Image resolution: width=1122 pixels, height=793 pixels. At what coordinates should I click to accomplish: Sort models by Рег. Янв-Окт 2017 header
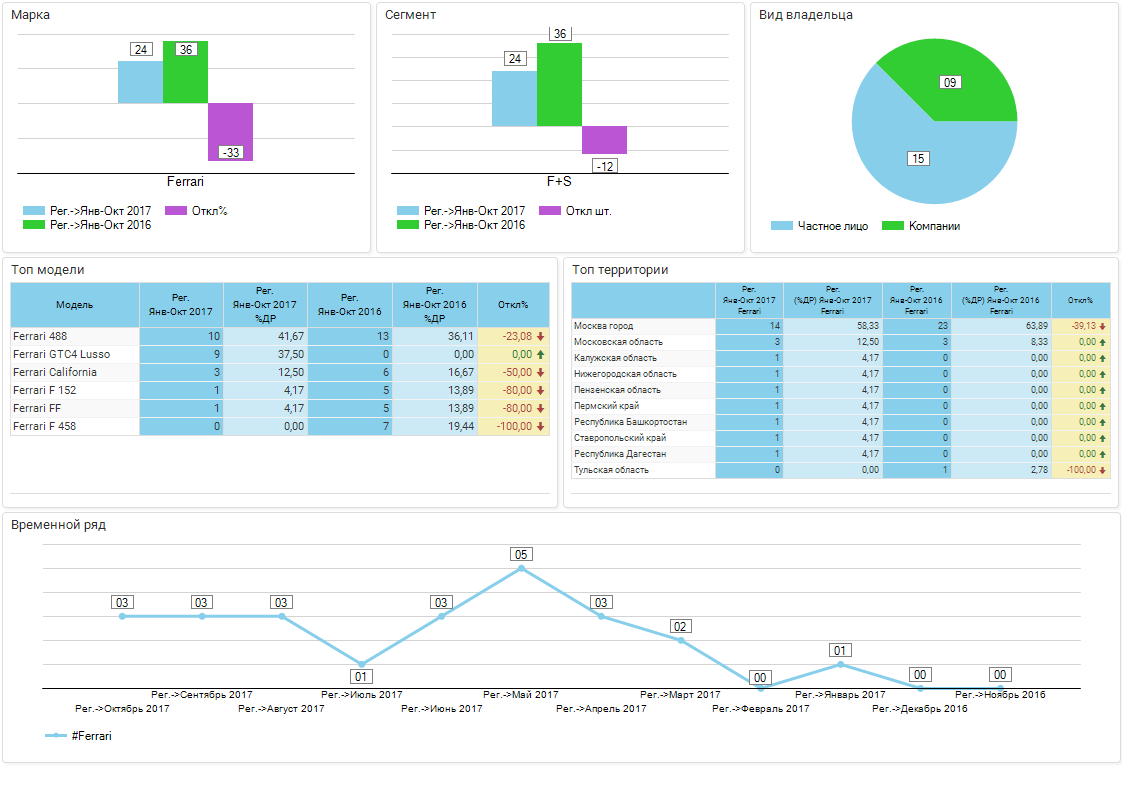coord(181,305)
